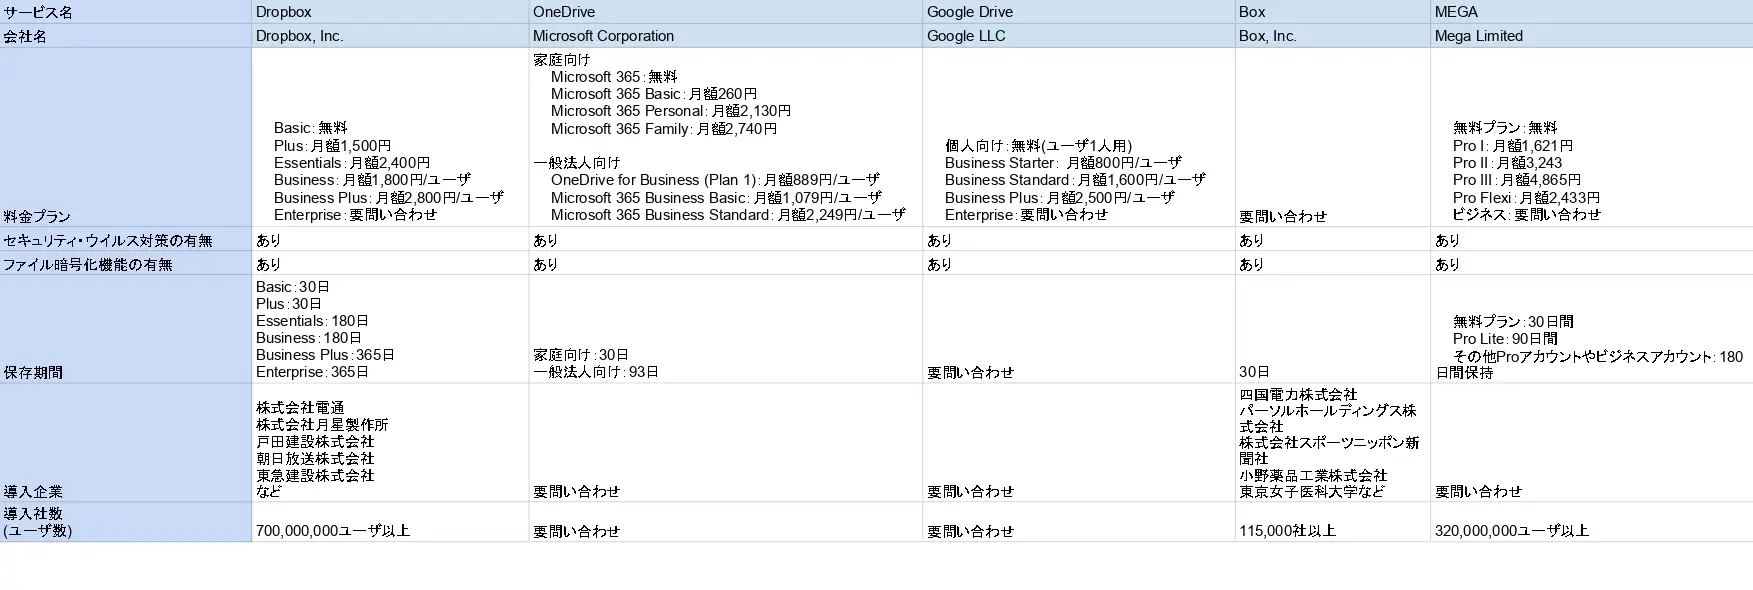Select the Box service name cell
1753x590 pixels.
tap(1332, 12)
